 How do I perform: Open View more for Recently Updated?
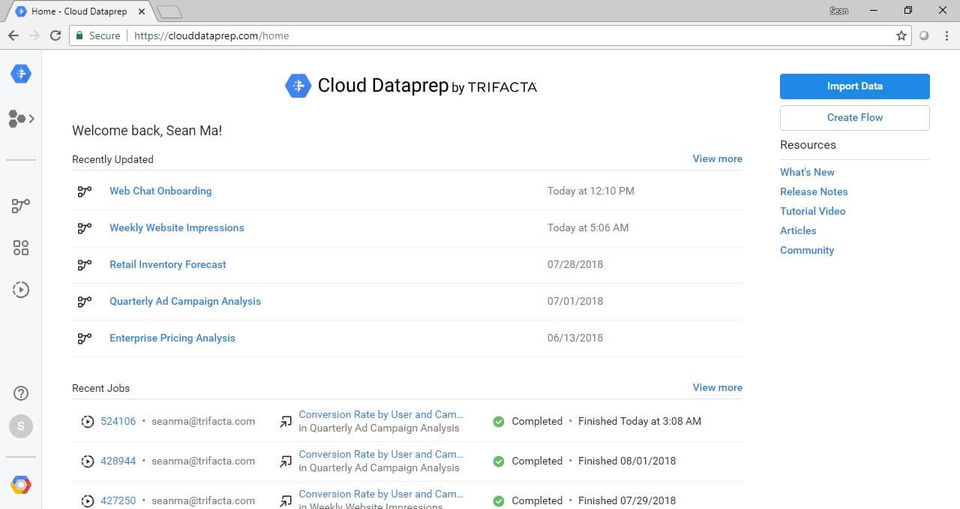717,159
